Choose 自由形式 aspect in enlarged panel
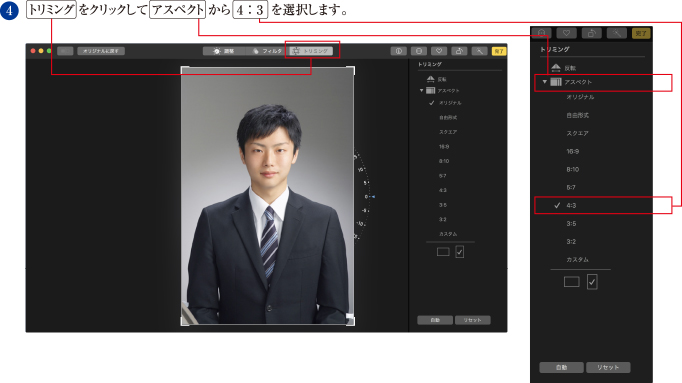This screenshot has width=682, height=383. 578,115
